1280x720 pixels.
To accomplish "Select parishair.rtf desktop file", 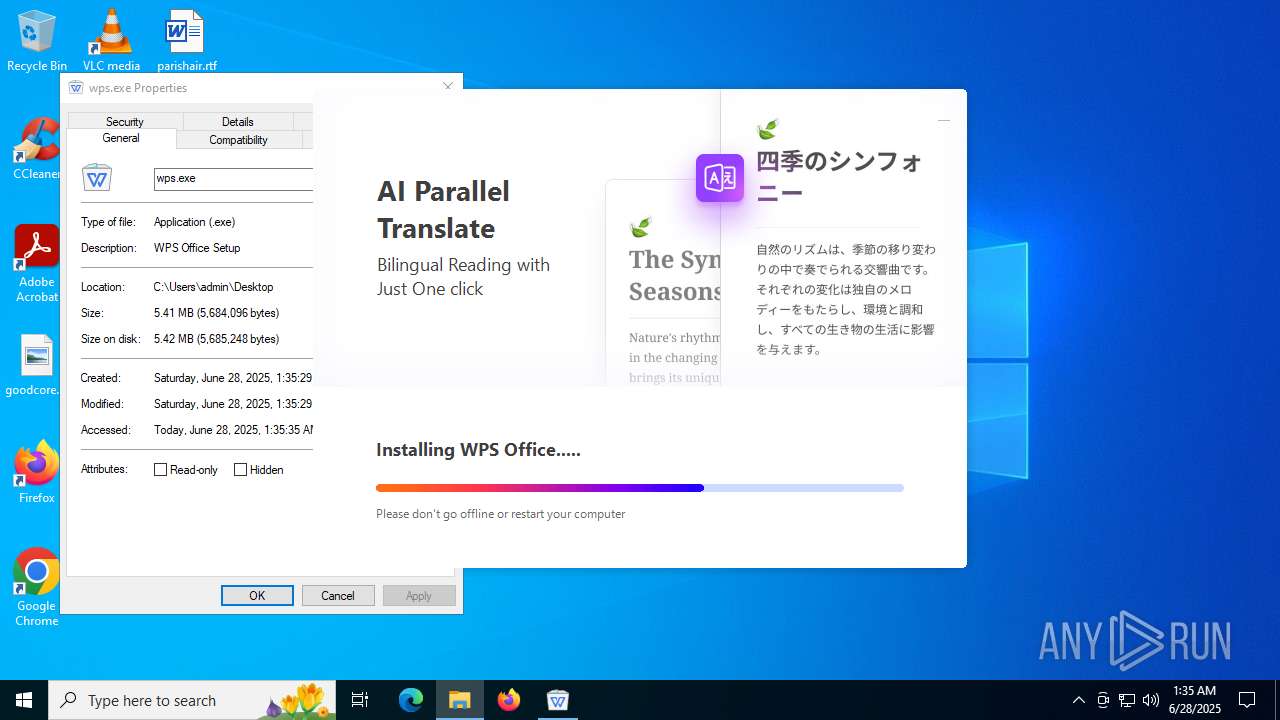I will (186, 40).
